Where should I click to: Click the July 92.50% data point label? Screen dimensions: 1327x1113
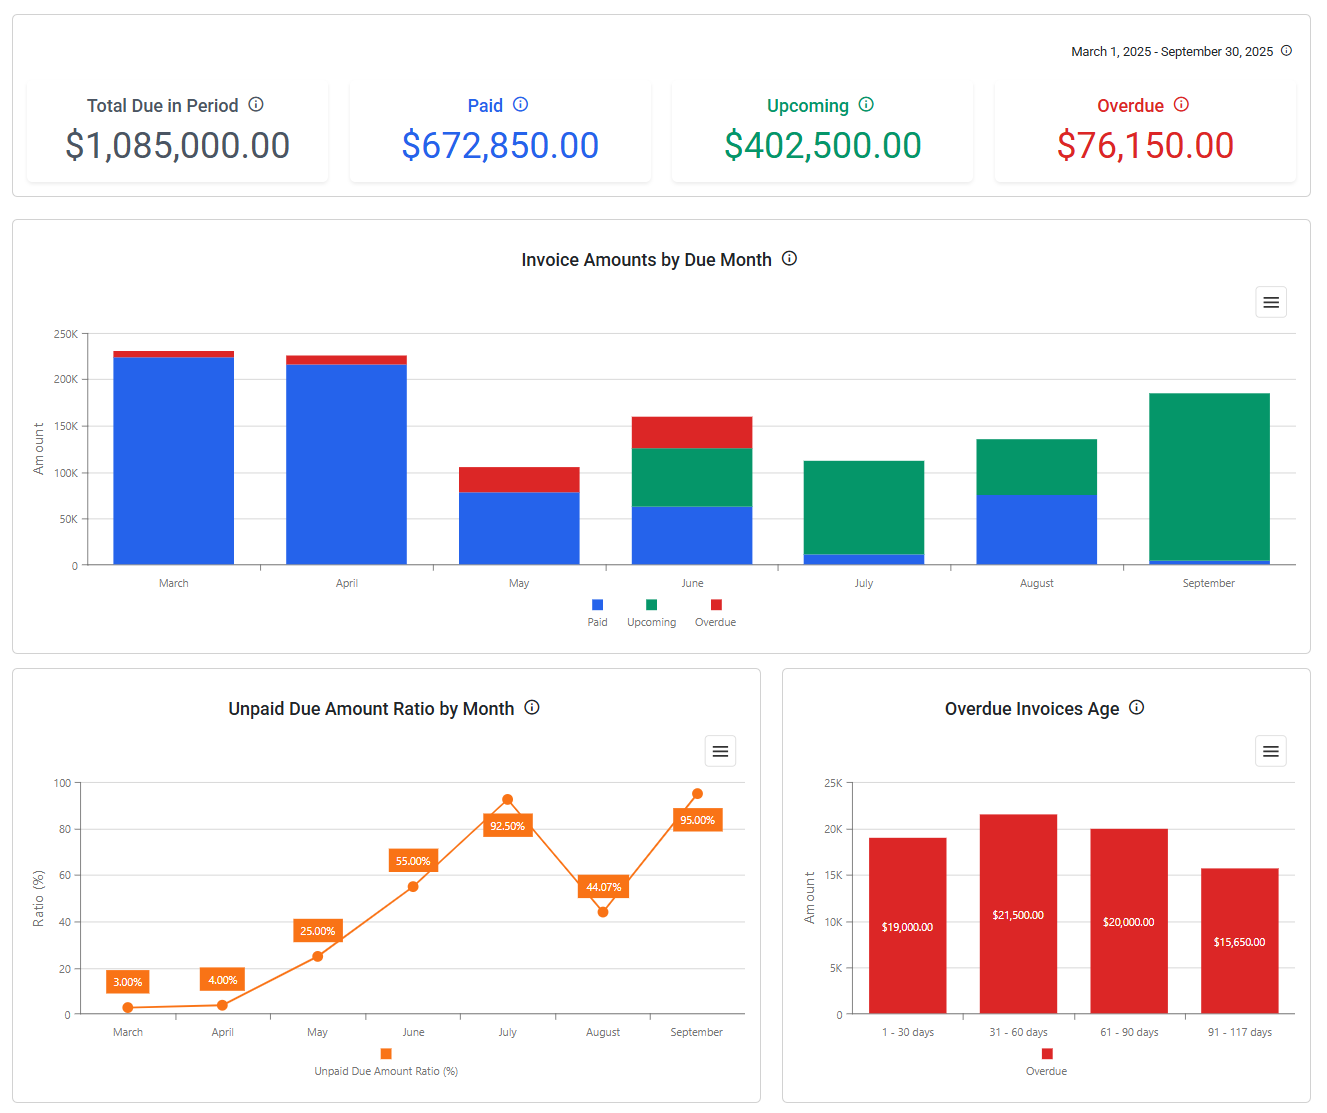(507, 826)
